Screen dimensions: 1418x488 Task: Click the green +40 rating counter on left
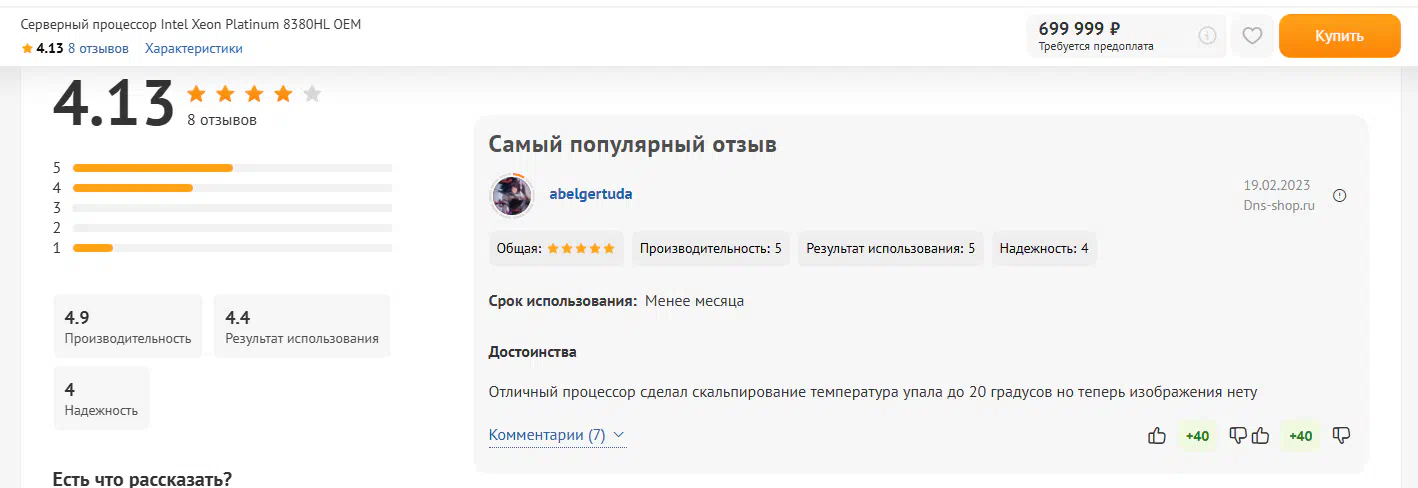[1197, 435]
